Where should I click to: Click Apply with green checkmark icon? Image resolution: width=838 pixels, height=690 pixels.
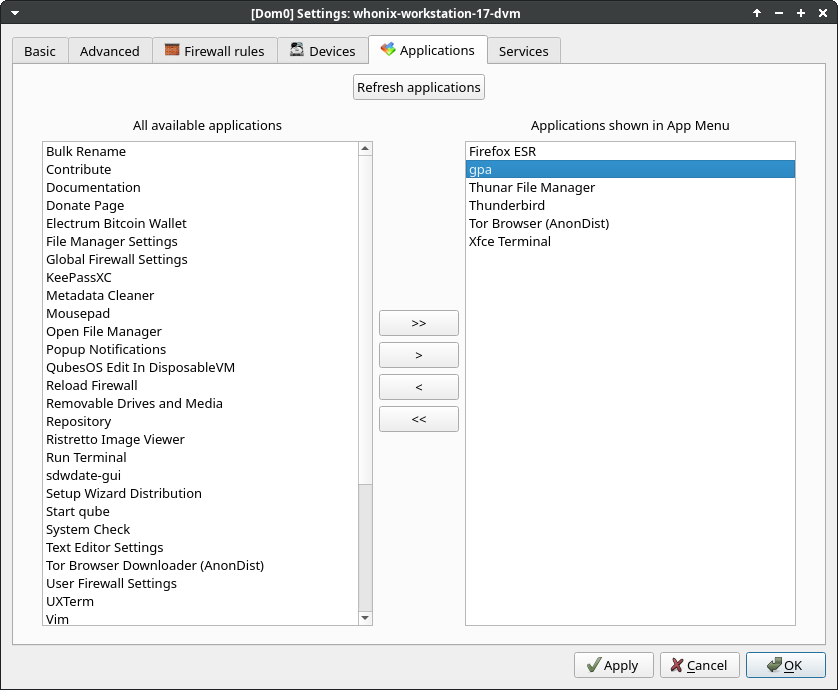(613, 665)
